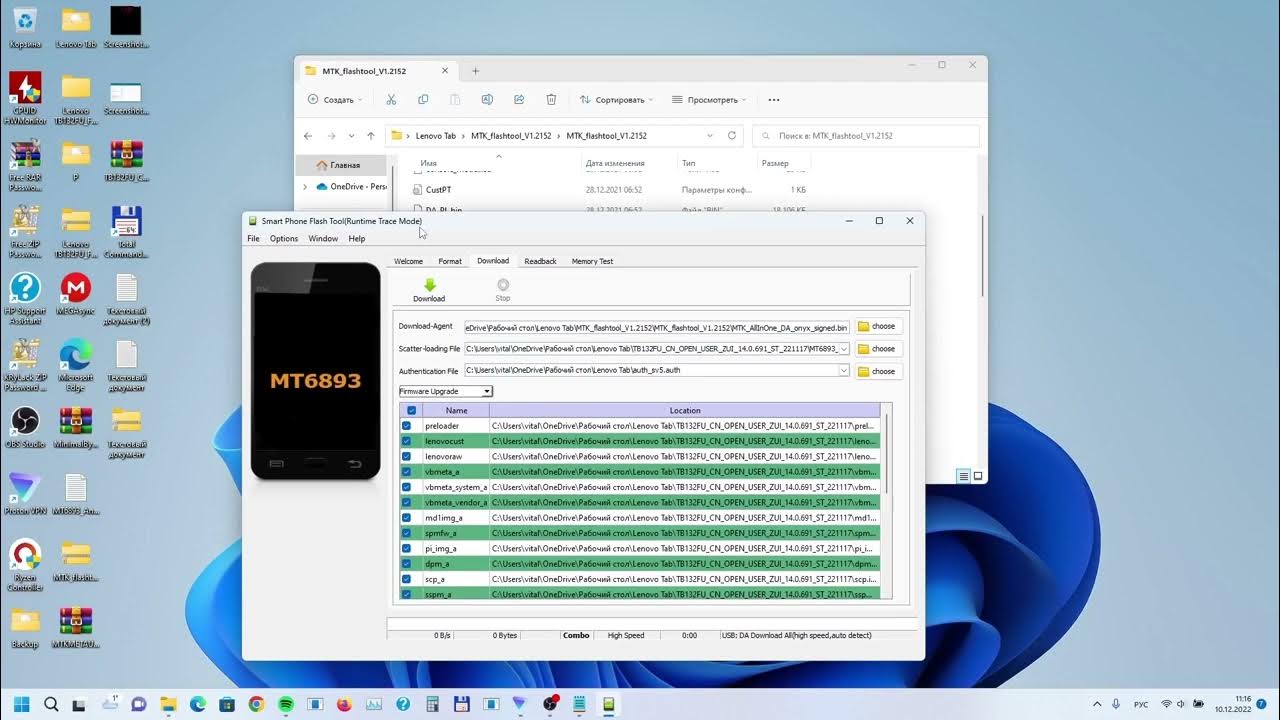Click the Stop icon in Flash Tool
This screenshot has height=720, width=1280.
503,285
